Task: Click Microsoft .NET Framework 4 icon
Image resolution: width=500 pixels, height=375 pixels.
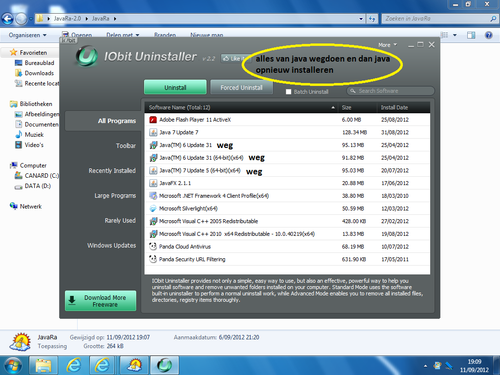Action: click(153, 196)
